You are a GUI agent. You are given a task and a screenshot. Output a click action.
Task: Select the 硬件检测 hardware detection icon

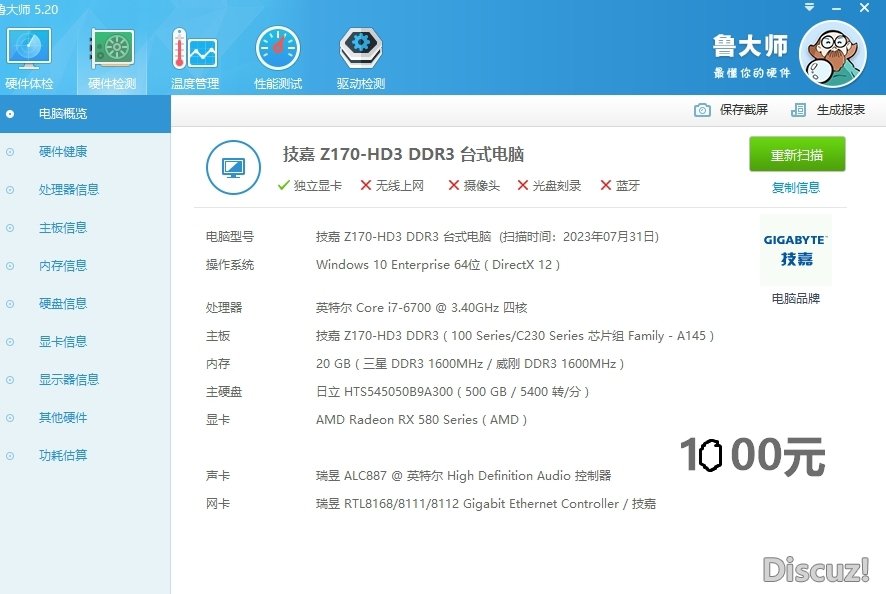click(112, 59)
